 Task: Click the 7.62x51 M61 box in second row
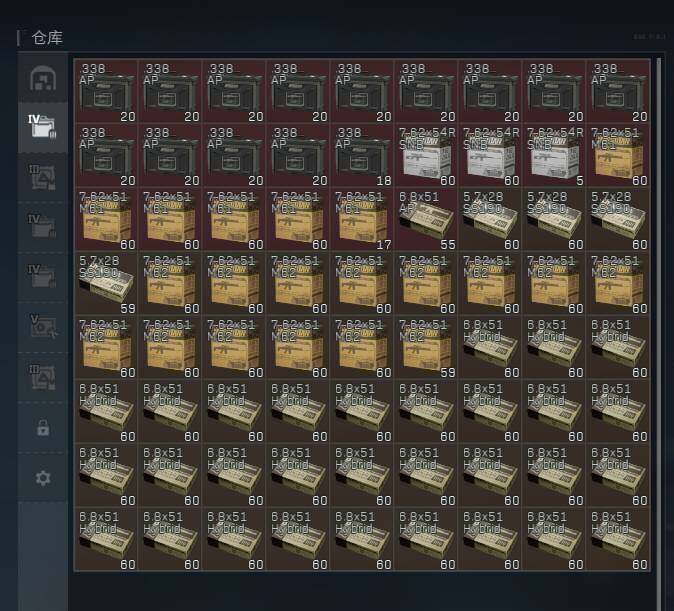(617, 155)
